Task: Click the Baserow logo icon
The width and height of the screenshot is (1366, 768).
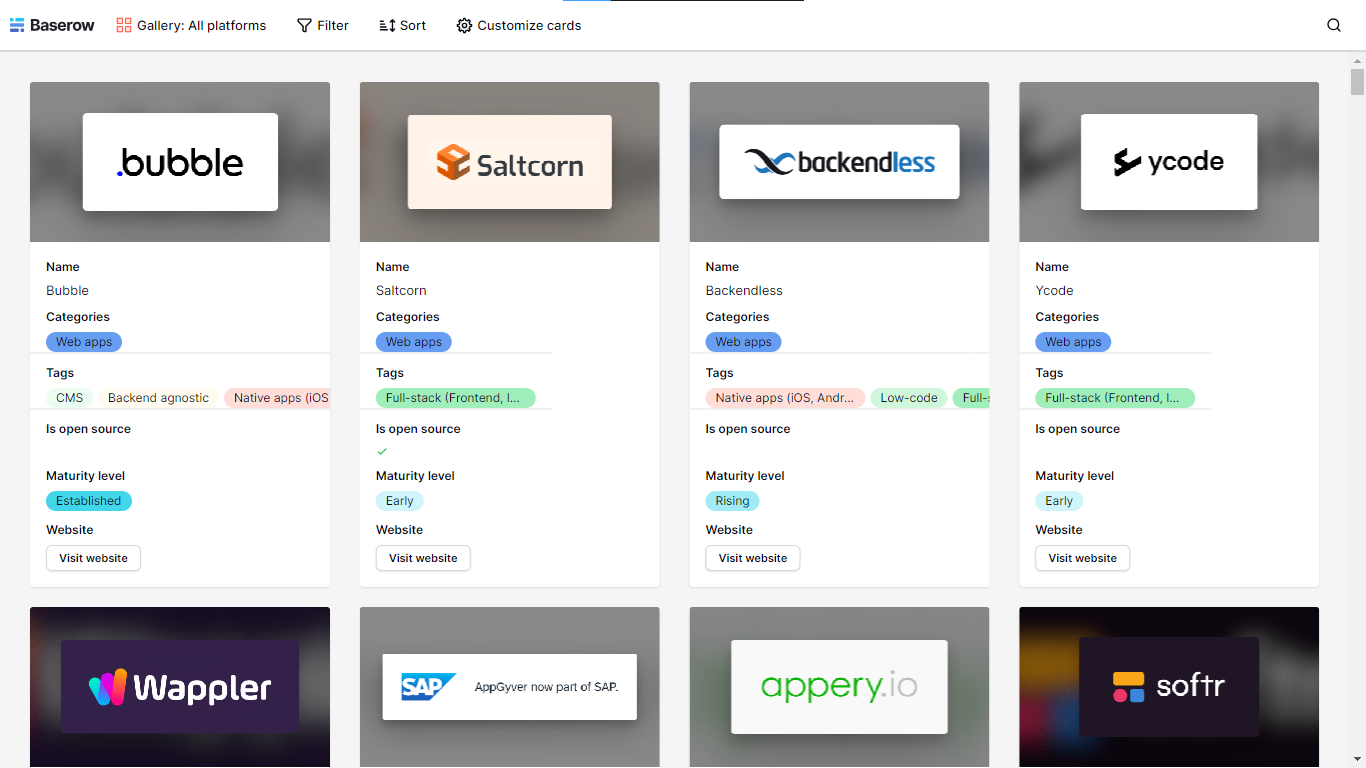Action: [x=17, y=25]
